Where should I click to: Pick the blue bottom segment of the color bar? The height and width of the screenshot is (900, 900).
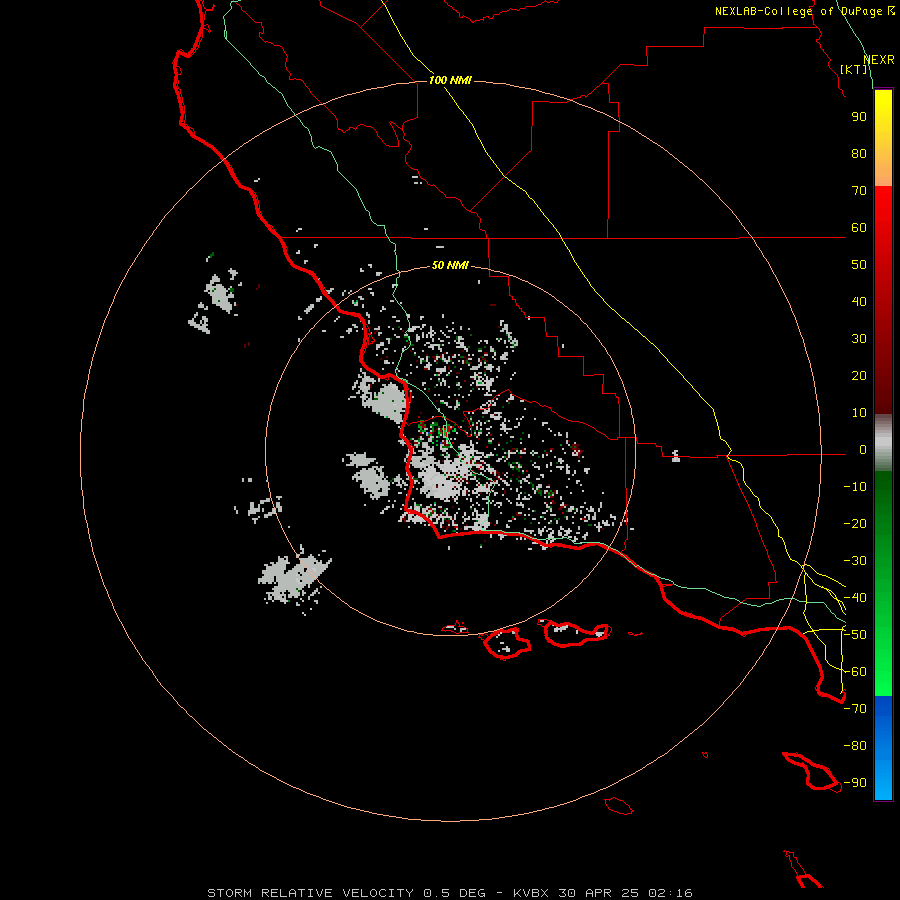point(883,748)
